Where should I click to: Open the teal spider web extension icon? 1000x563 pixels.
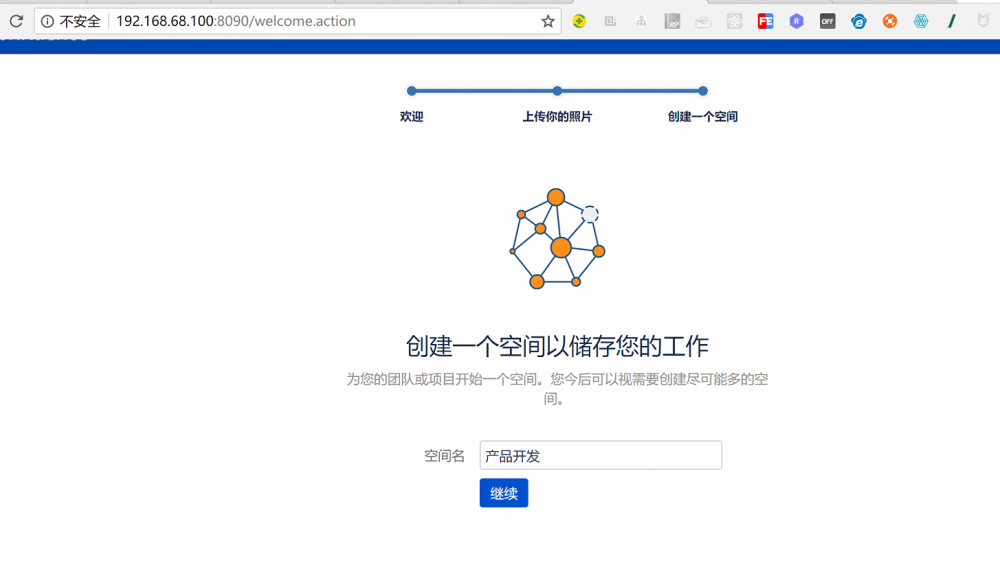[921, 21]
